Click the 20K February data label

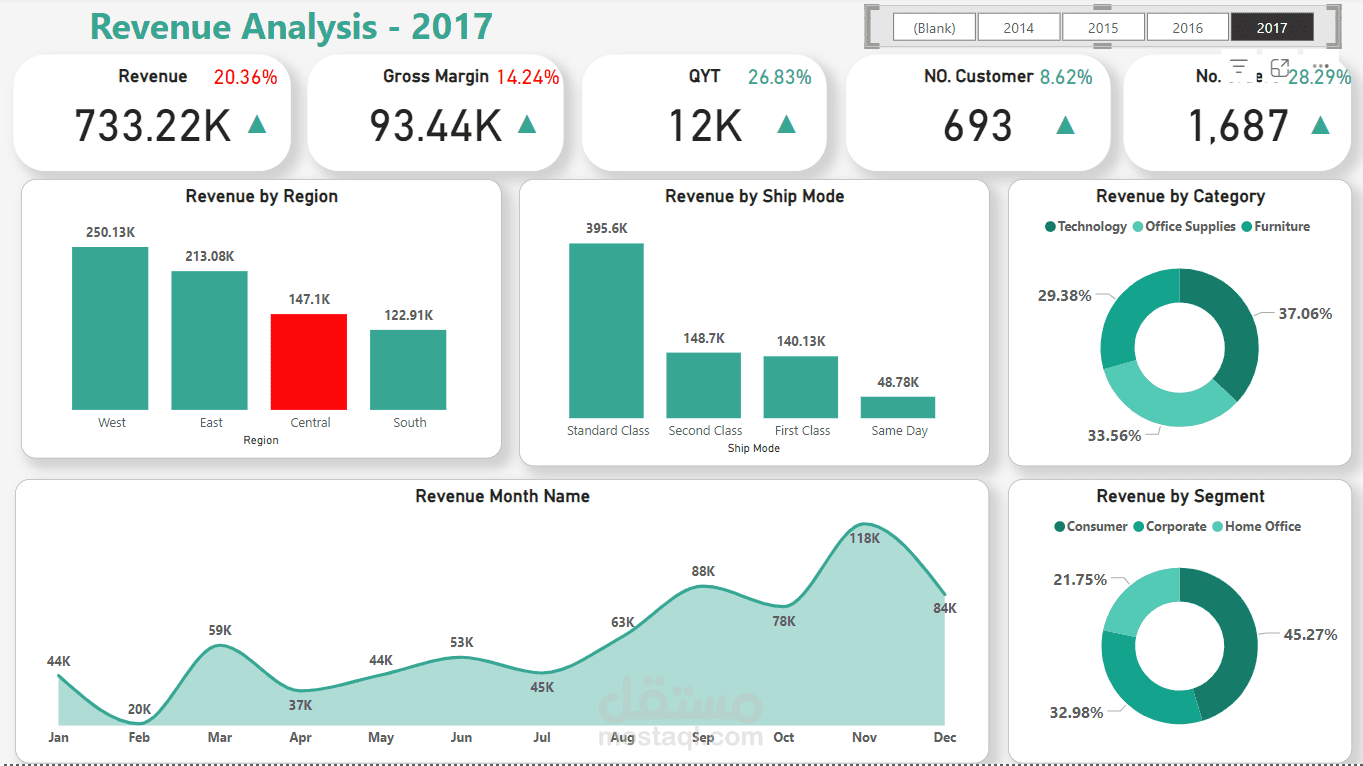point(139,710)
